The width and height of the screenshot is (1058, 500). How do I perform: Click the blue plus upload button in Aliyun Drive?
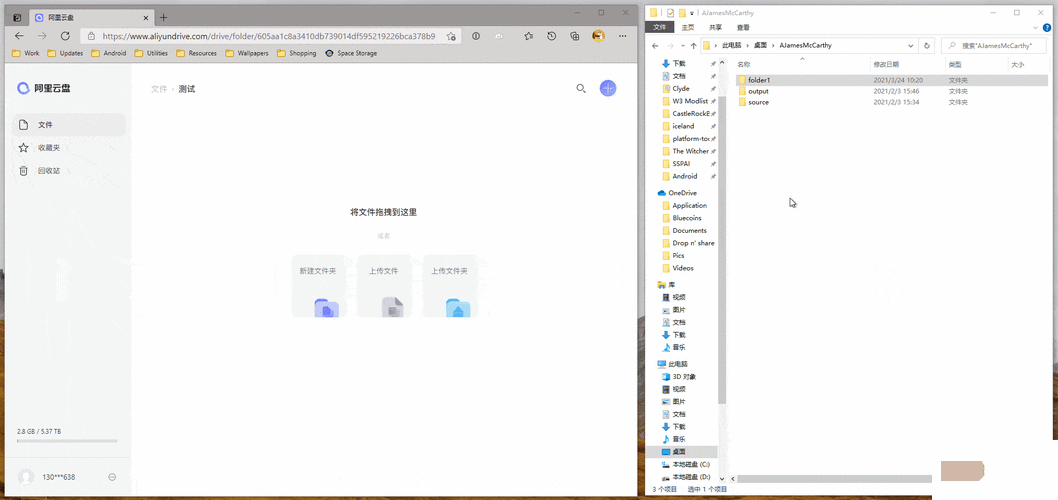pyautogui.click(x=608, y=88)
